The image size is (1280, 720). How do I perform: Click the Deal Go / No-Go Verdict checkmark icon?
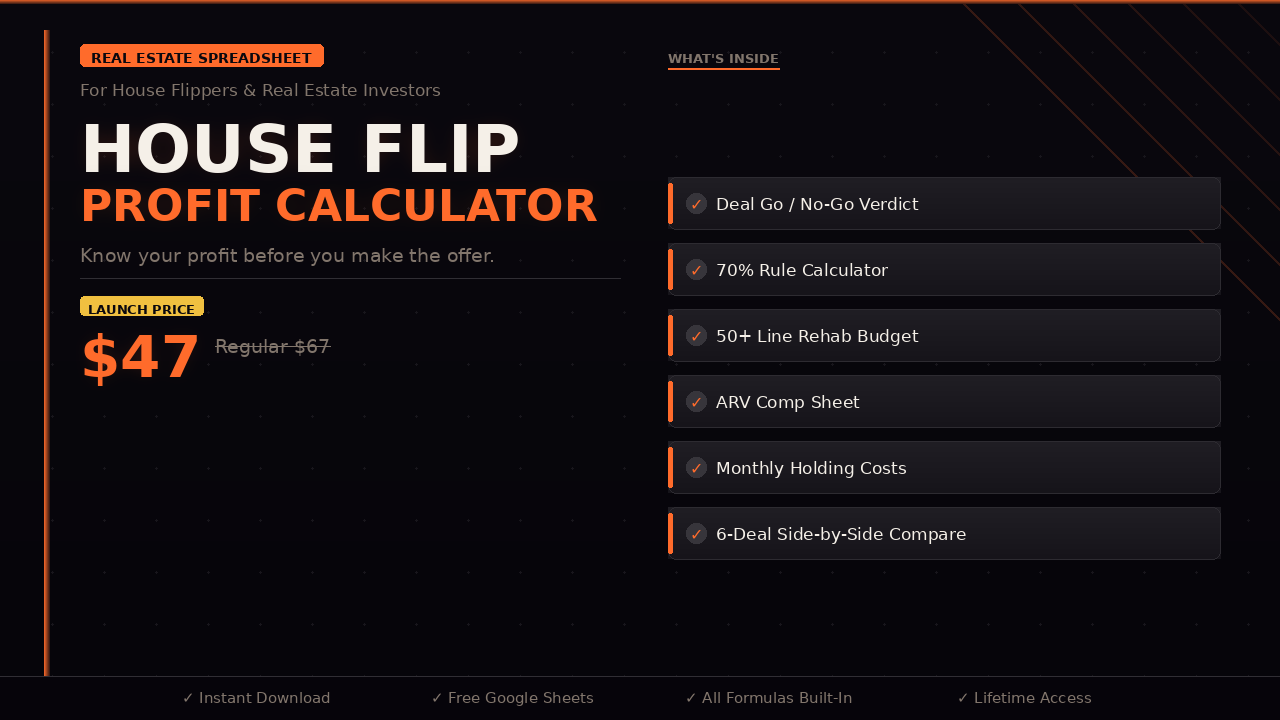coord(696,204)
